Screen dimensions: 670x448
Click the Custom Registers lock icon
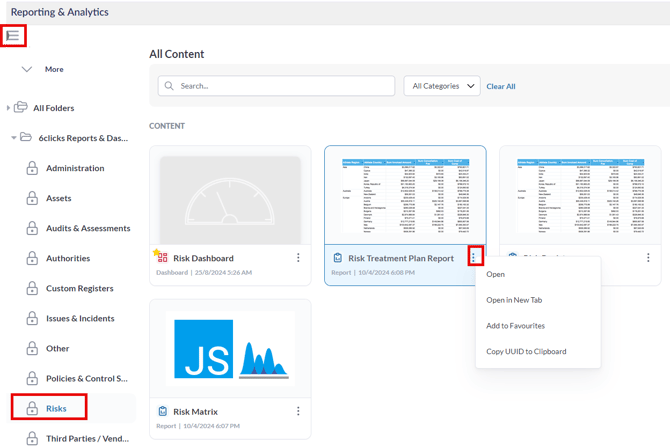pyautogui.click(x=32, y=288)
